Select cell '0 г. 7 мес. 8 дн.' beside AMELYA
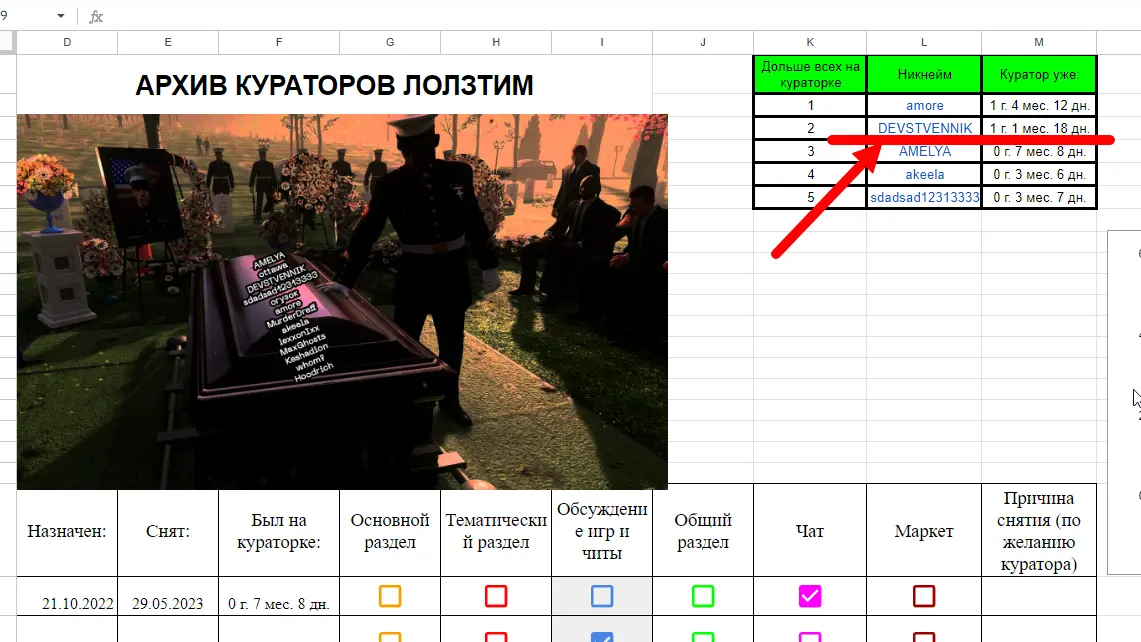This screenshot has height=642, width=1141. tap(1039, 151)
